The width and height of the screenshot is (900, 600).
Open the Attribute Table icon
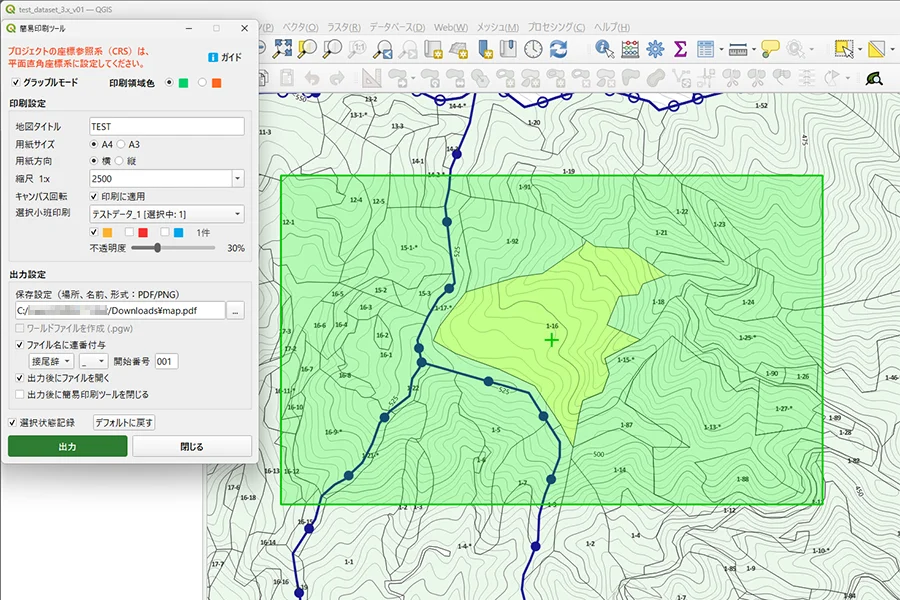(x=705, y=49)
